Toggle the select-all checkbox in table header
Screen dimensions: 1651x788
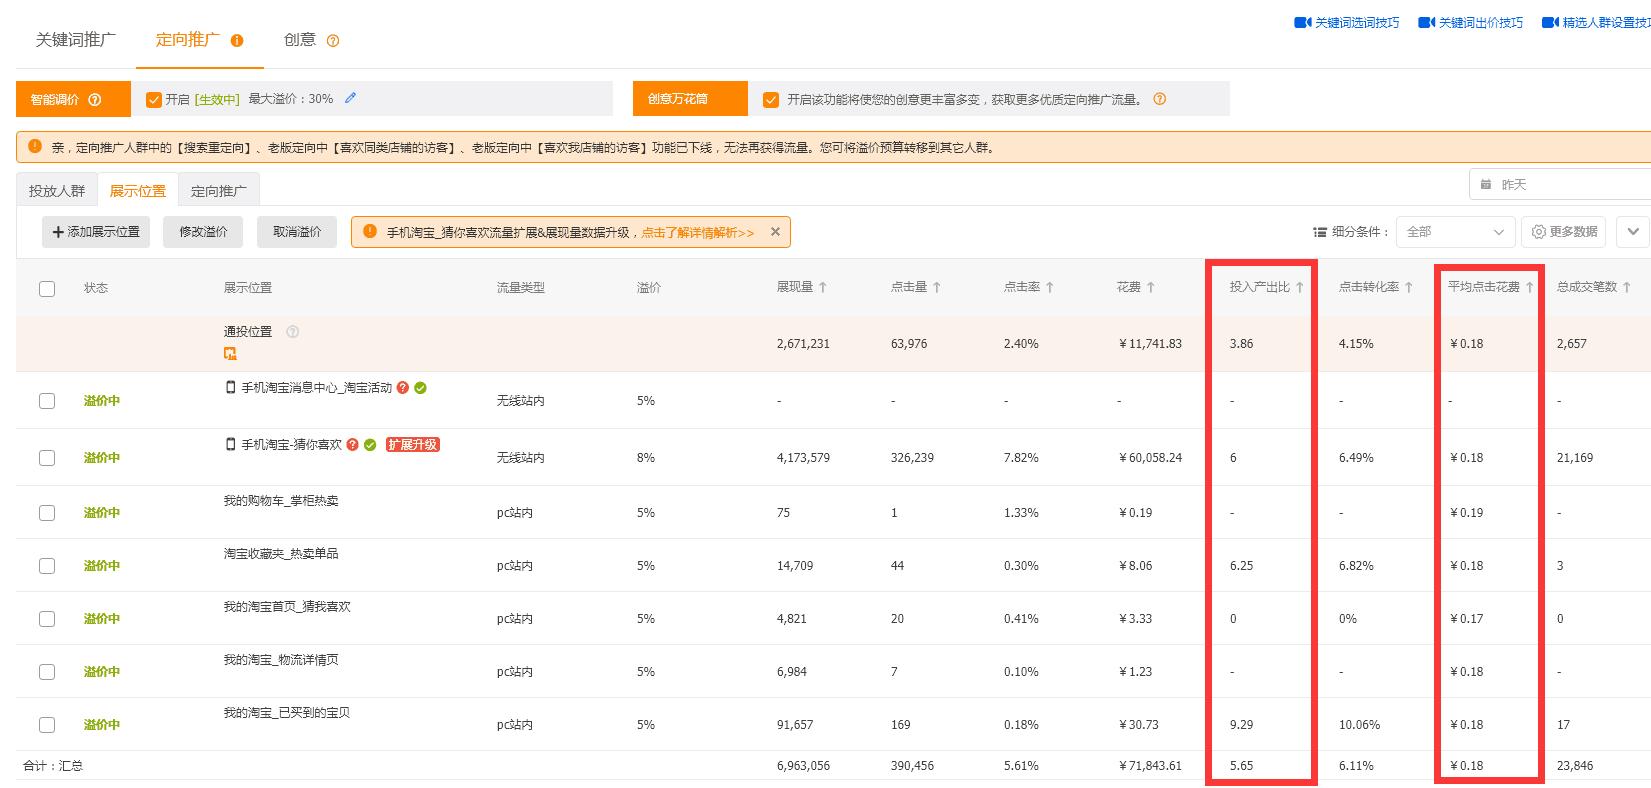point(47,289)
